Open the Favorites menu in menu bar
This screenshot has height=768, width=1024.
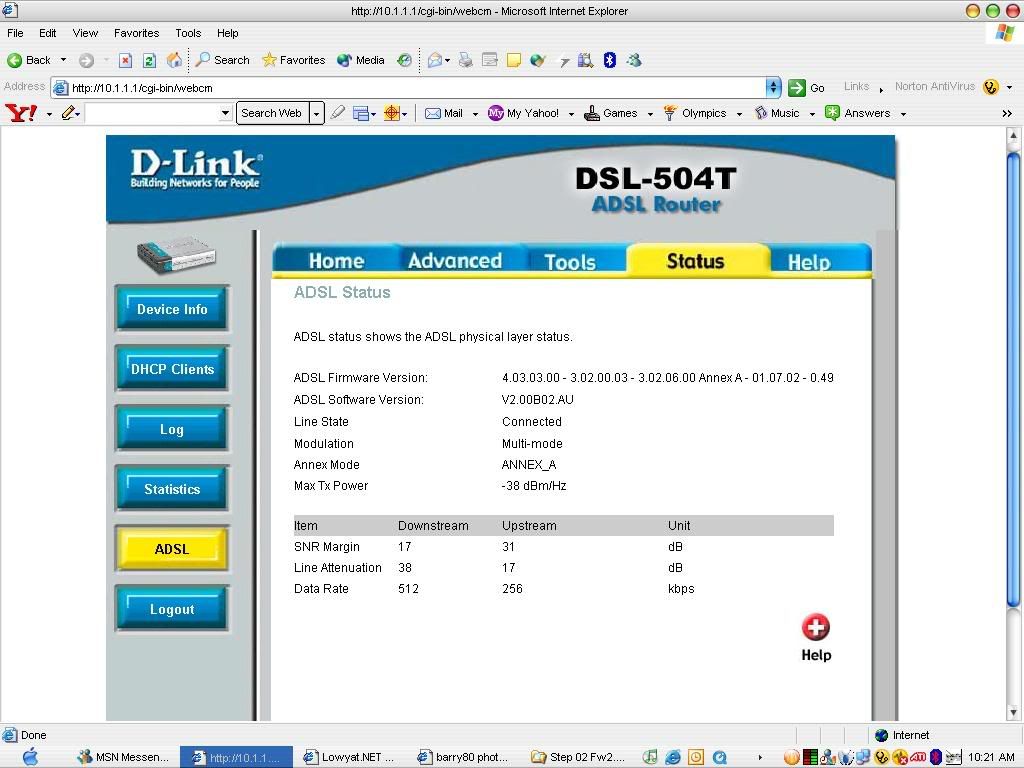click(x=136, y=33)
